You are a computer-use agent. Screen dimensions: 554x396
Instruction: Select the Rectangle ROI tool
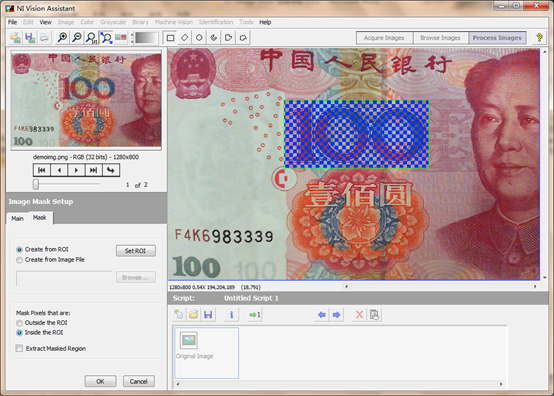[x=171, y=38]
